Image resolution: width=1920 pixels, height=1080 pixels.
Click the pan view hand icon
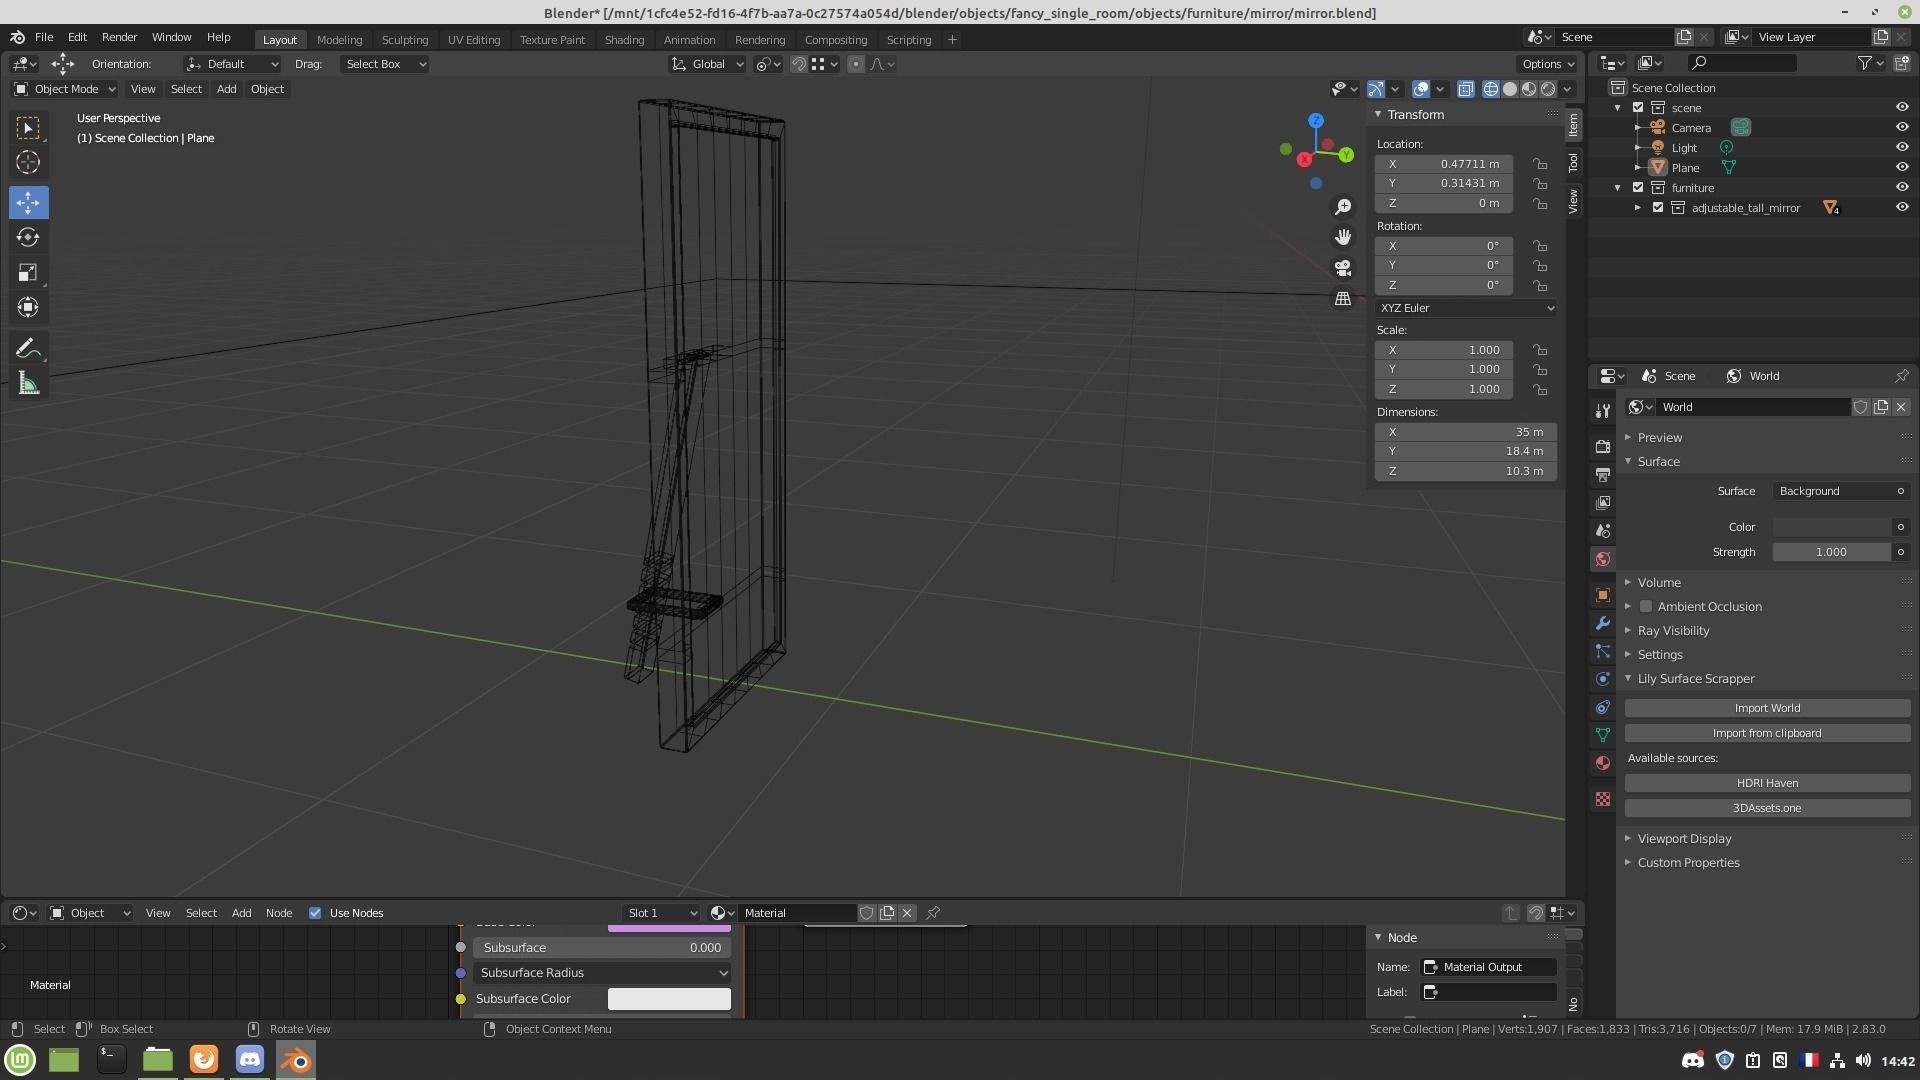click(x=1343, y=237)
